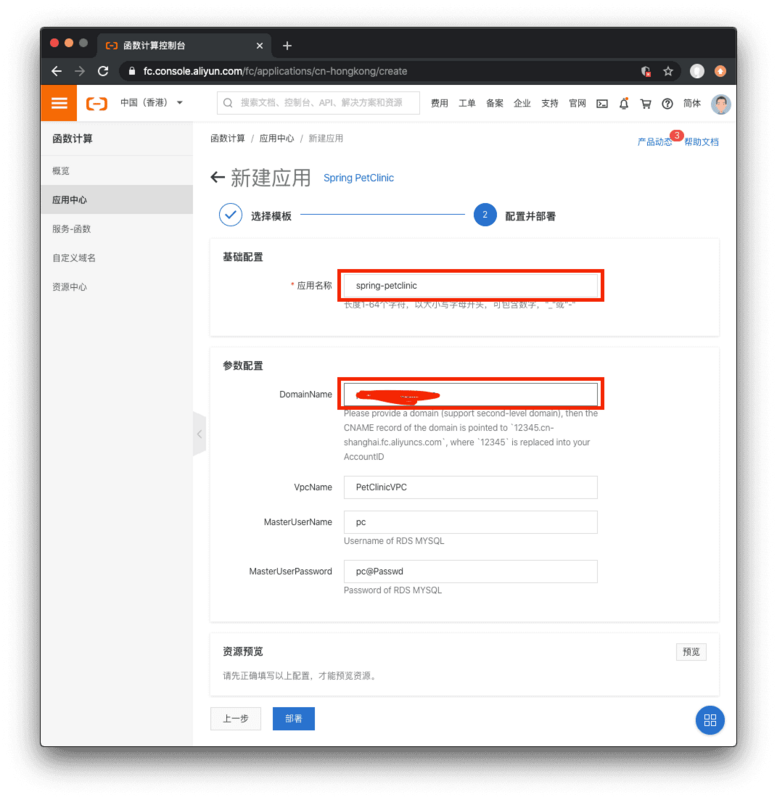Click the blue 部署 button
The width and height of the screenshot is (777, 800).
tap(293, 718)
